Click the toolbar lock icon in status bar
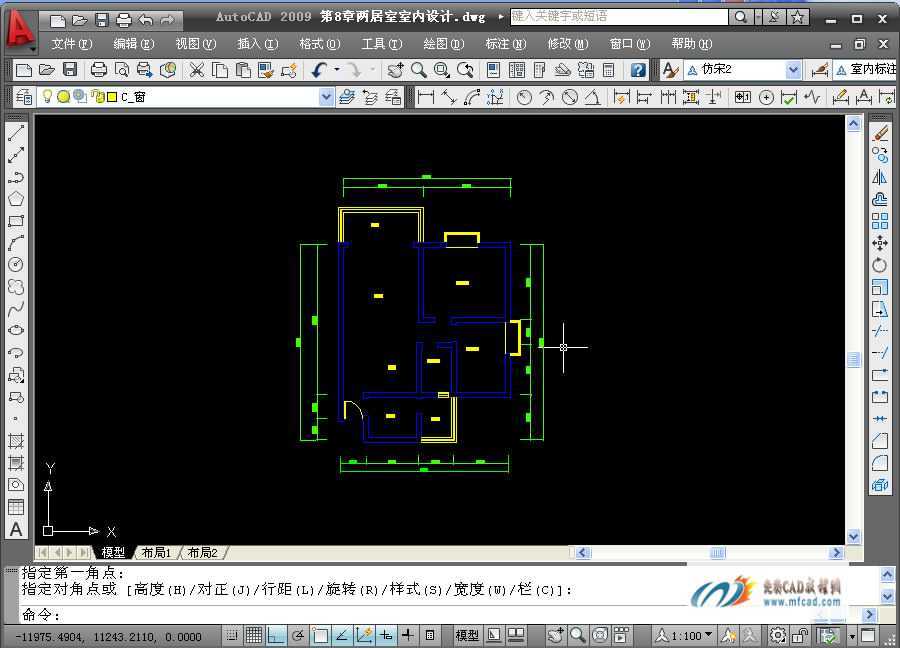This screenshot has height=648, width=900. click(800, 635)
